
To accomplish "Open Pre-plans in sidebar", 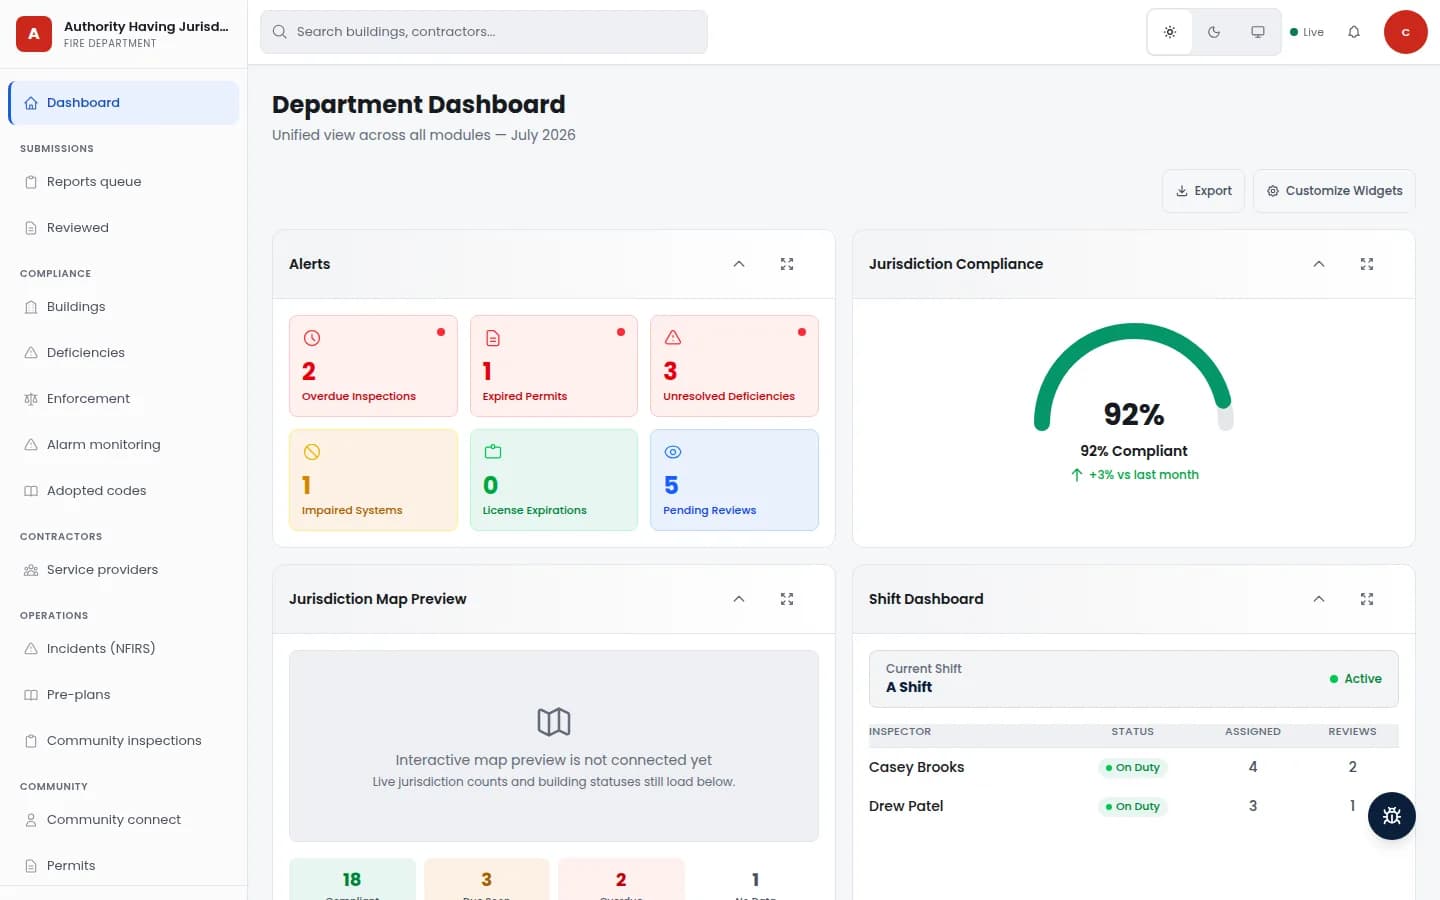I will click(x=124, y=695).
